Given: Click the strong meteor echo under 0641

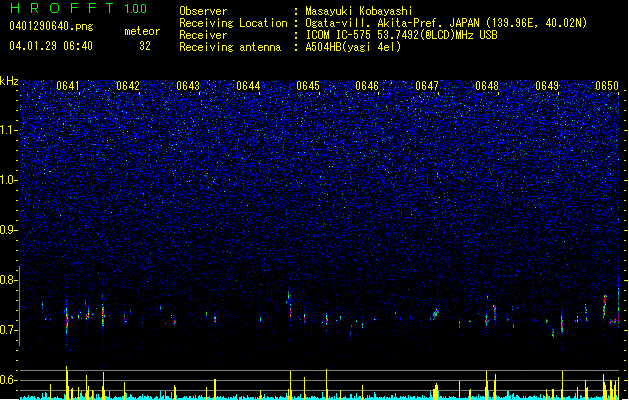Looking at the screenshot, I should point(67,321).
